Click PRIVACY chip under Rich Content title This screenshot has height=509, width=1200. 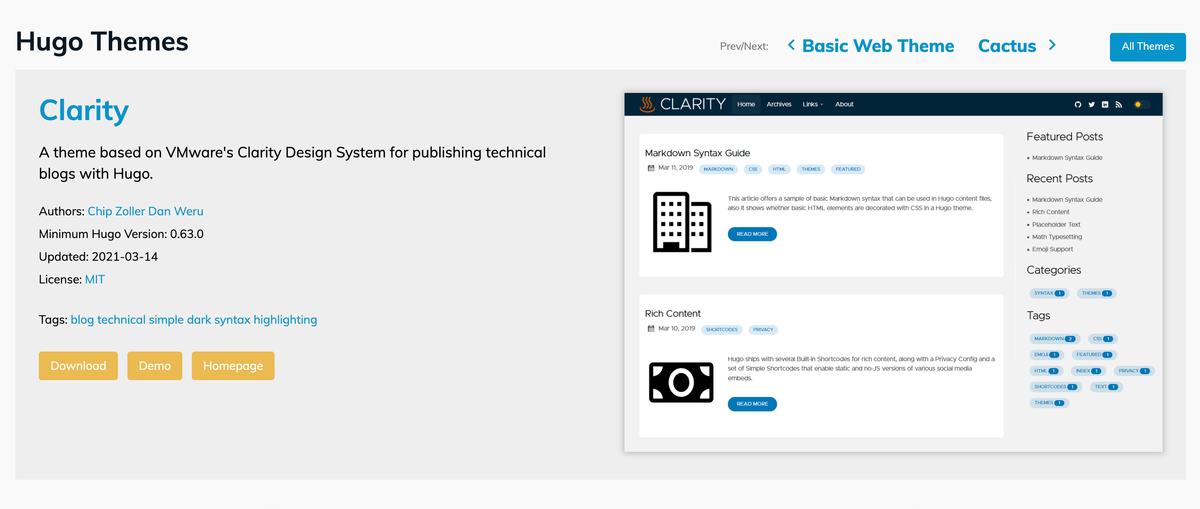[763, 329]
